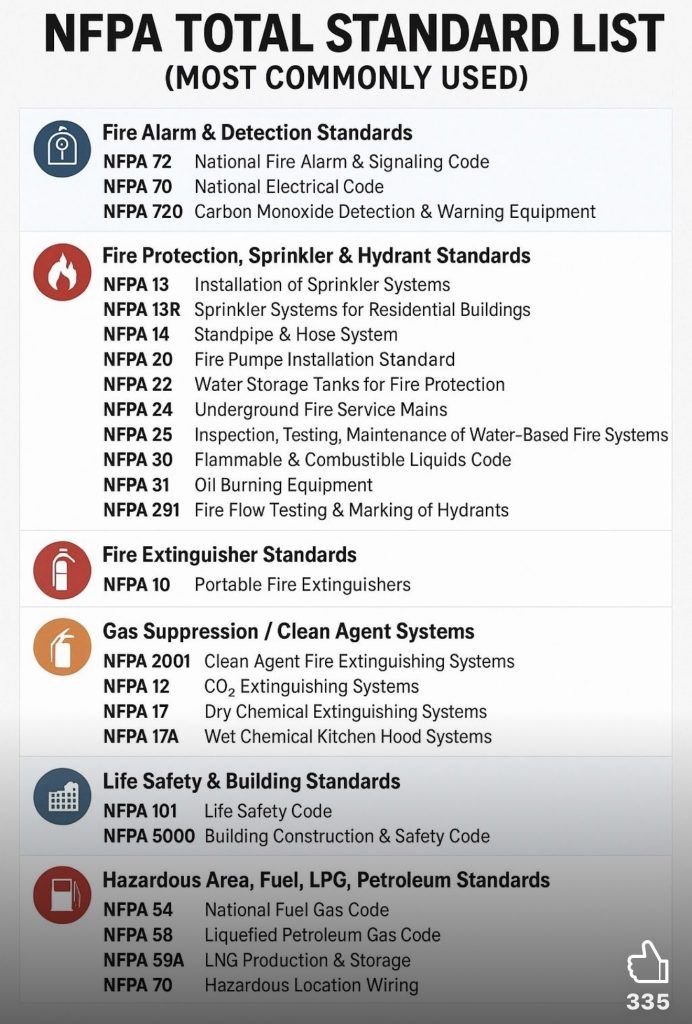Click the orange gas suppression extinguisher icon
The width and height of the screenshot is (692, 1024).
click(x=62, y=647)
